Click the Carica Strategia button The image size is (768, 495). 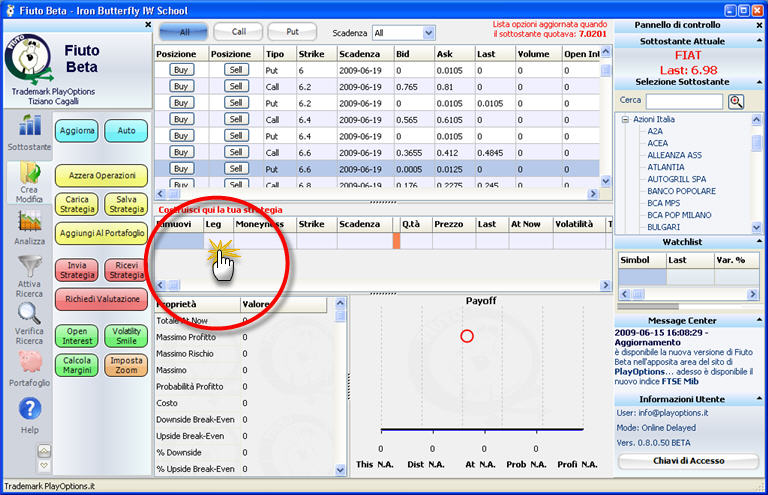[77, 204]
